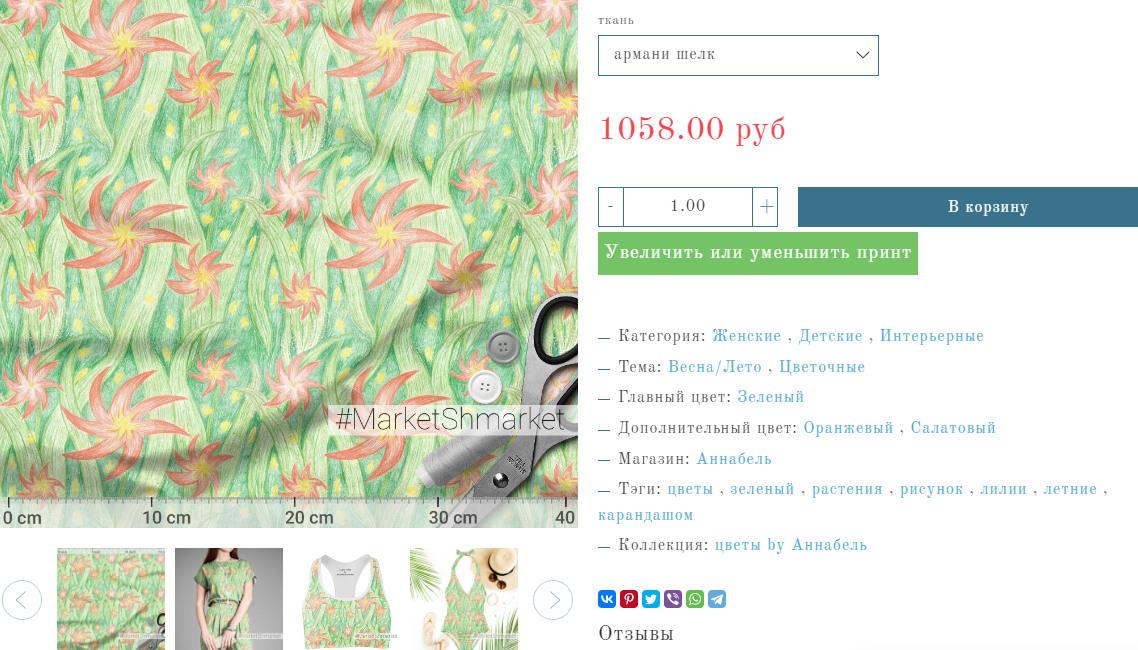Decrease quantity with minus button
Viewport: 1138px width, 650px height.
611,207
